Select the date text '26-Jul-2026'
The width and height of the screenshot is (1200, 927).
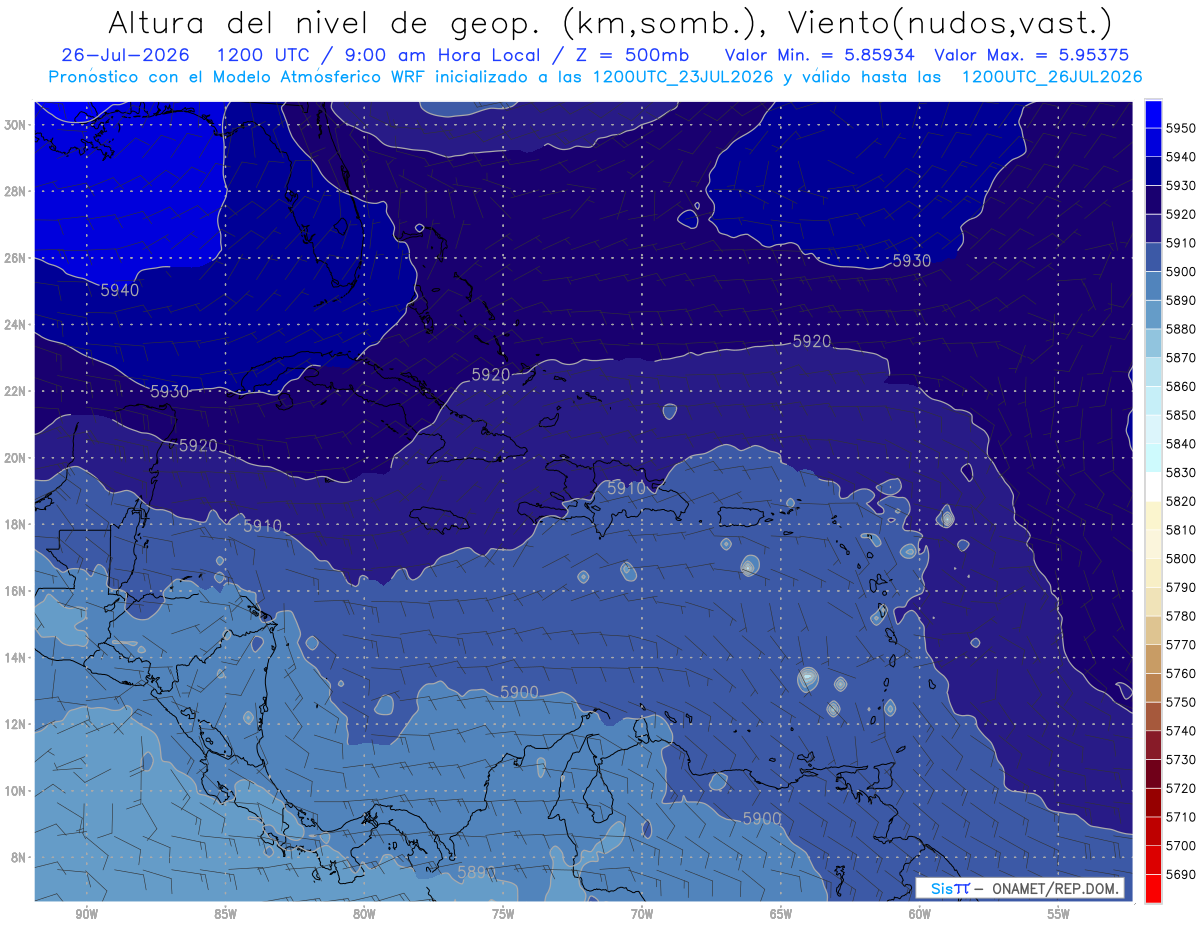point(125,55)
